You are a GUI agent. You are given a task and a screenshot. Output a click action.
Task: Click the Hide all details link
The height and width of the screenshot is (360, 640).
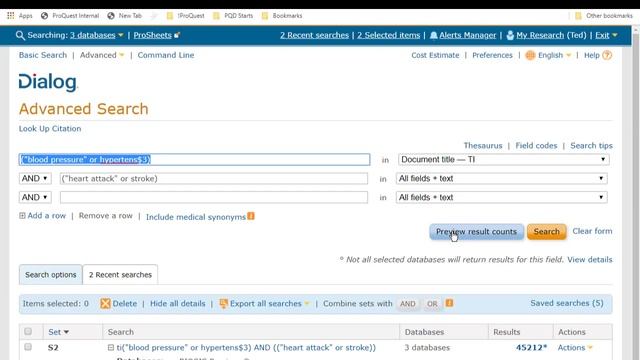click(x=178, y=303)
